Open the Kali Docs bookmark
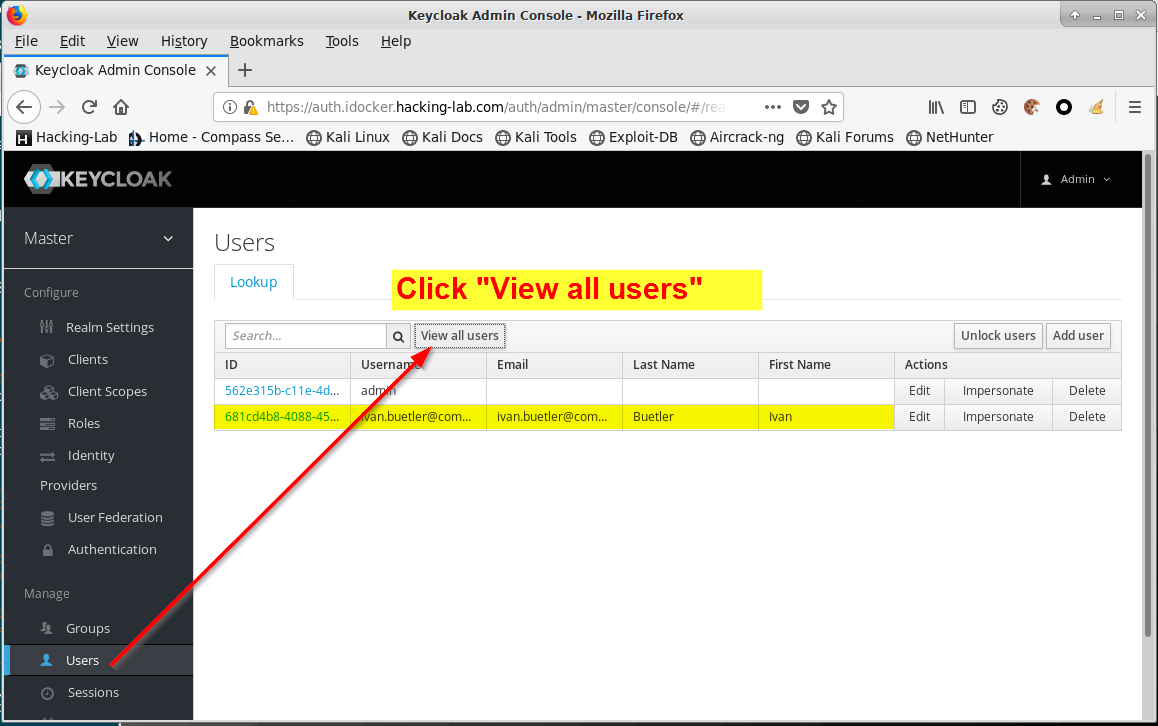The height and width of the screenshot is (726, 1158). [x=442, y=137]
